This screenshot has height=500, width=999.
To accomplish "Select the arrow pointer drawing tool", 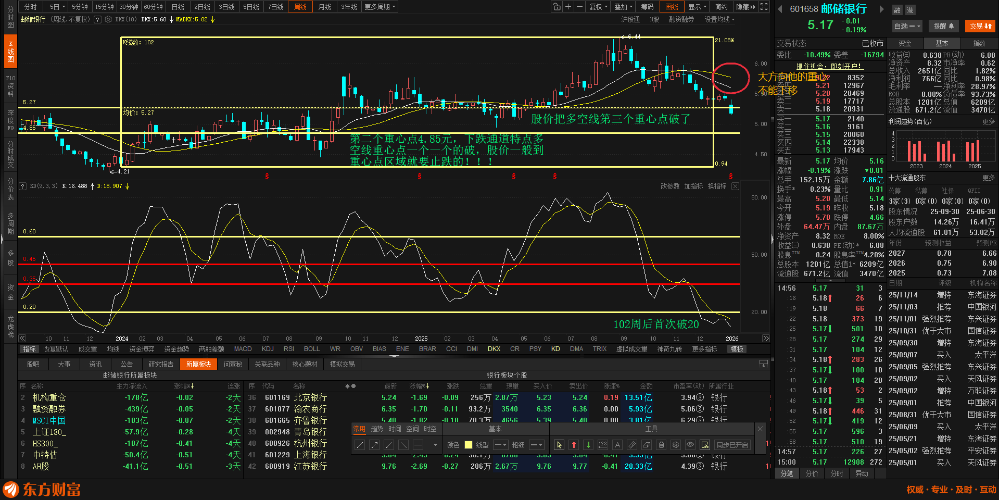I will tap(559, 445).
